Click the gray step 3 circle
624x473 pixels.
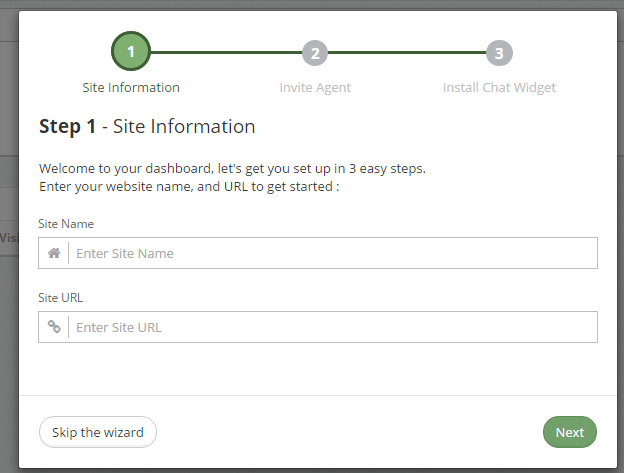coord(499,53)
